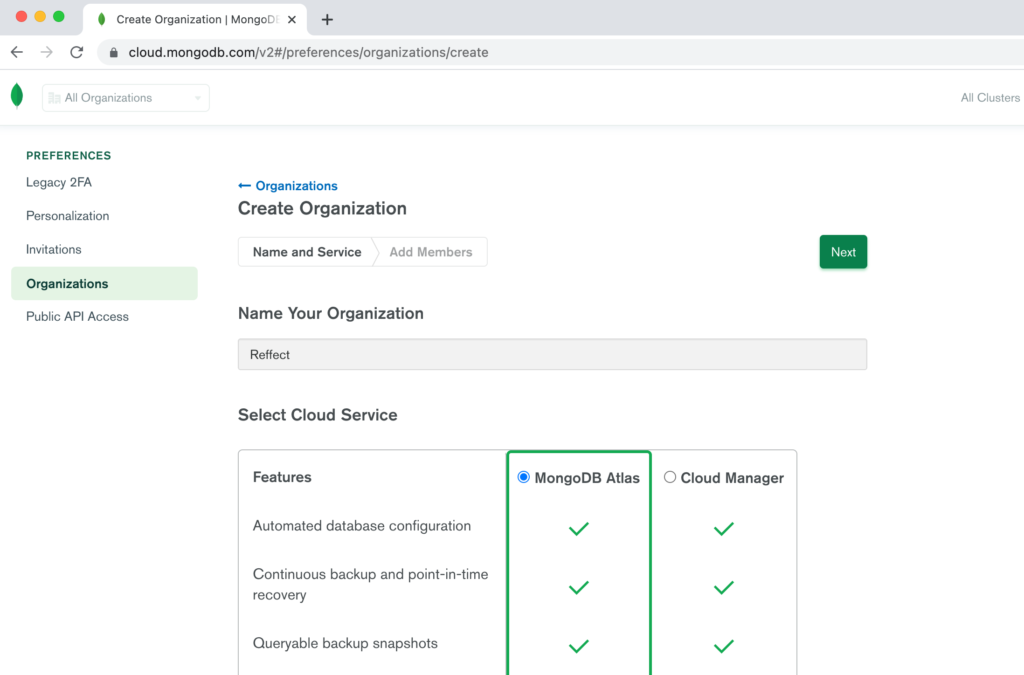This screenshot has width=1024, height=675.
Task: Open the All Organizations dropdown
Action: pos(125,98)
